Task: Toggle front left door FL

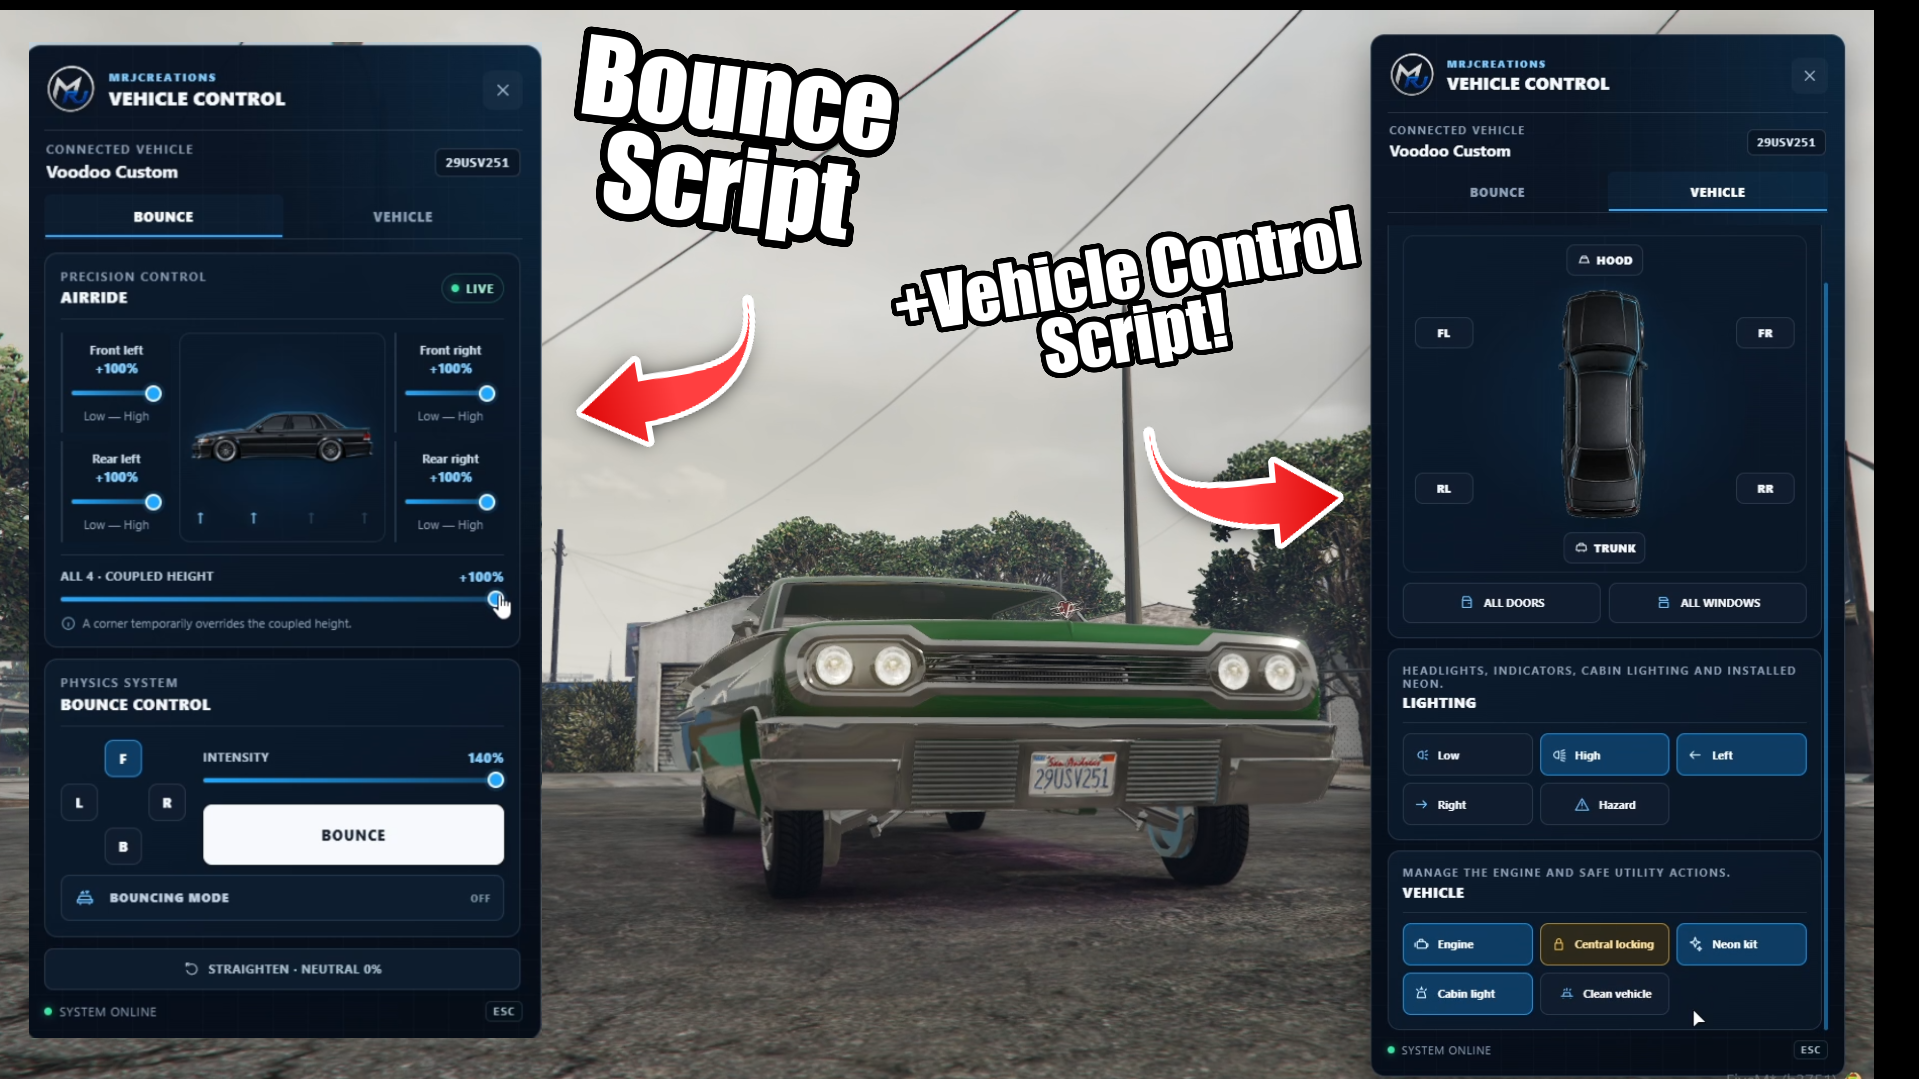Action: click(x=1443, y=333)
